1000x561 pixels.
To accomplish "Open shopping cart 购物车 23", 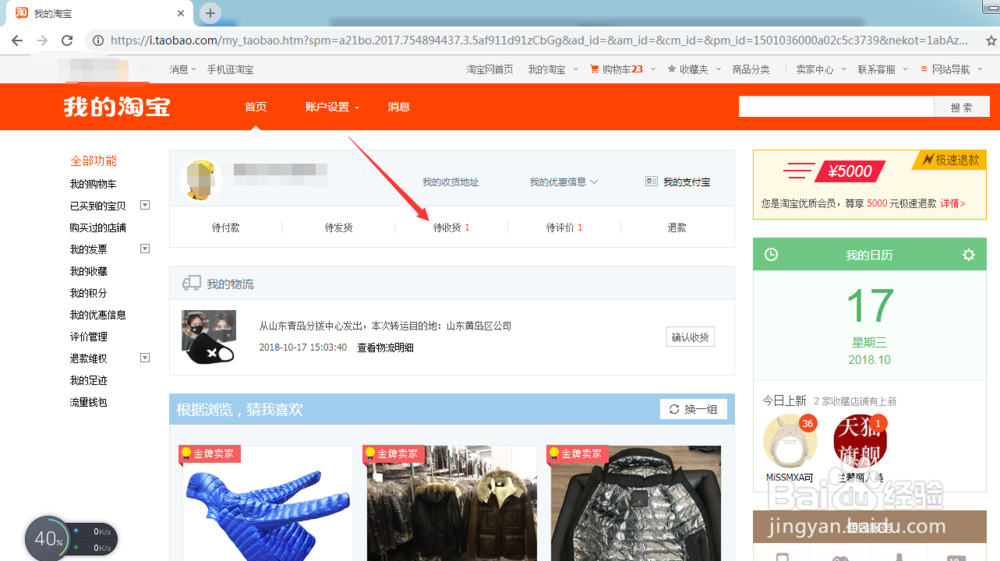I will tap(617, 69).
